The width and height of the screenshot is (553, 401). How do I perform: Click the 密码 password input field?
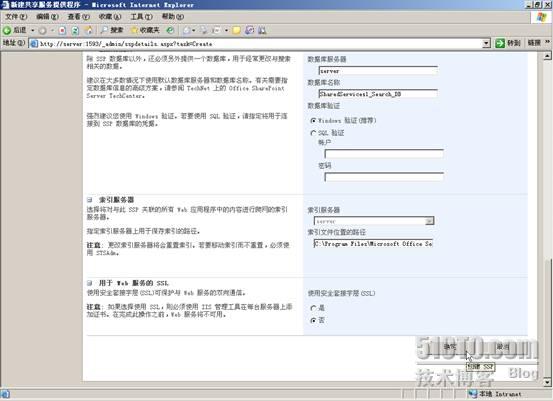(384, 177)
